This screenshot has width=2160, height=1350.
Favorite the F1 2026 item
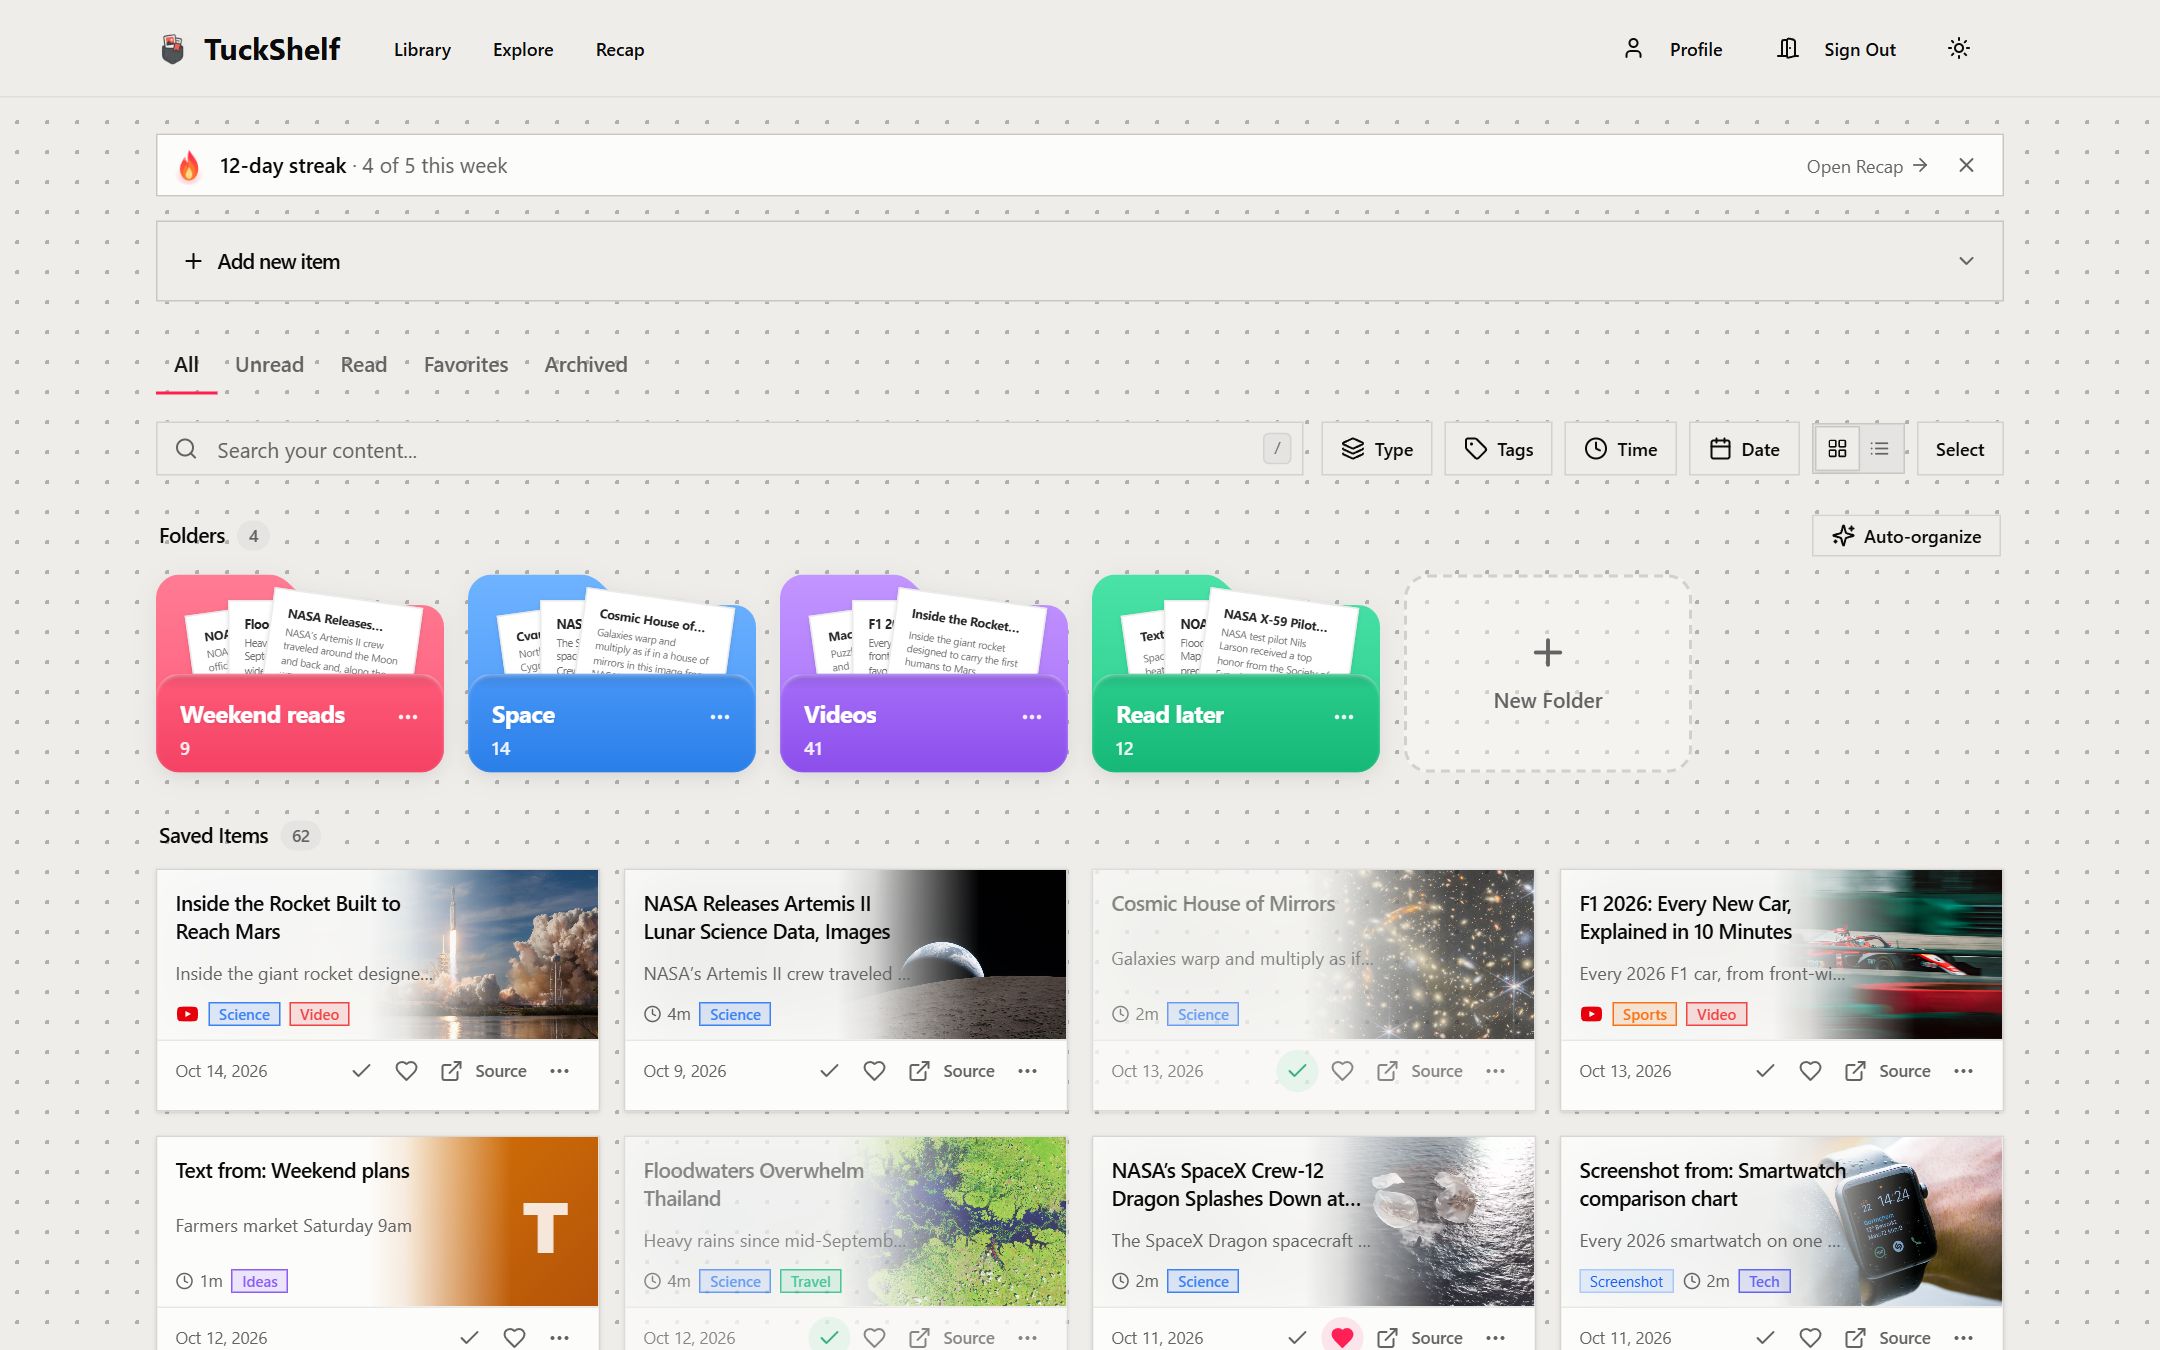(1810, 1071)
